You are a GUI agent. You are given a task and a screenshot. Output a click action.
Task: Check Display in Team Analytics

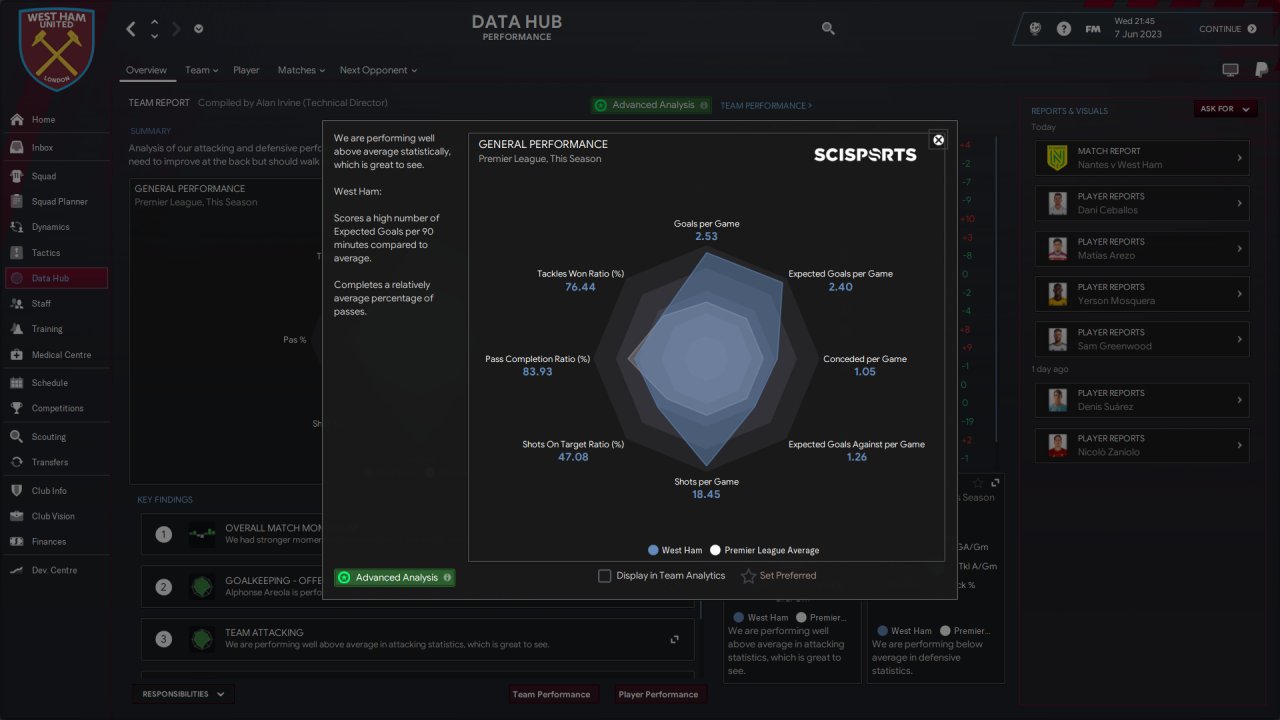tap(604, 576)
